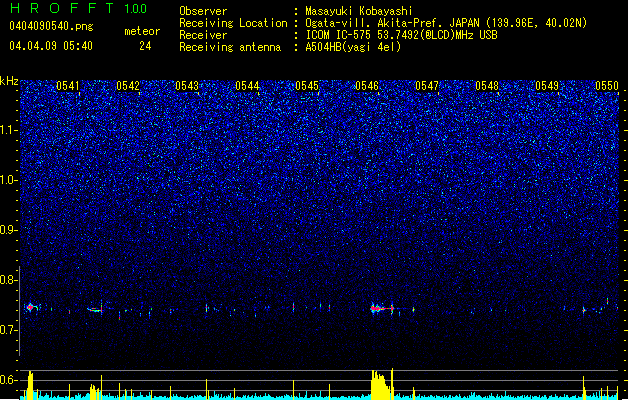The width and height of the screenshot is (629, 400).
Task: Click the 1.1 kHz axis label
Action: [x=9, y=130]
